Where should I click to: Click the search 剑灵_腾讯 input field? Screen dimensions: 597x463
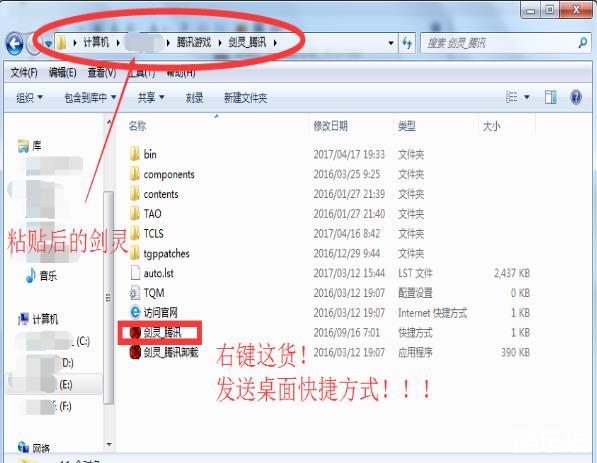(499, 43)
